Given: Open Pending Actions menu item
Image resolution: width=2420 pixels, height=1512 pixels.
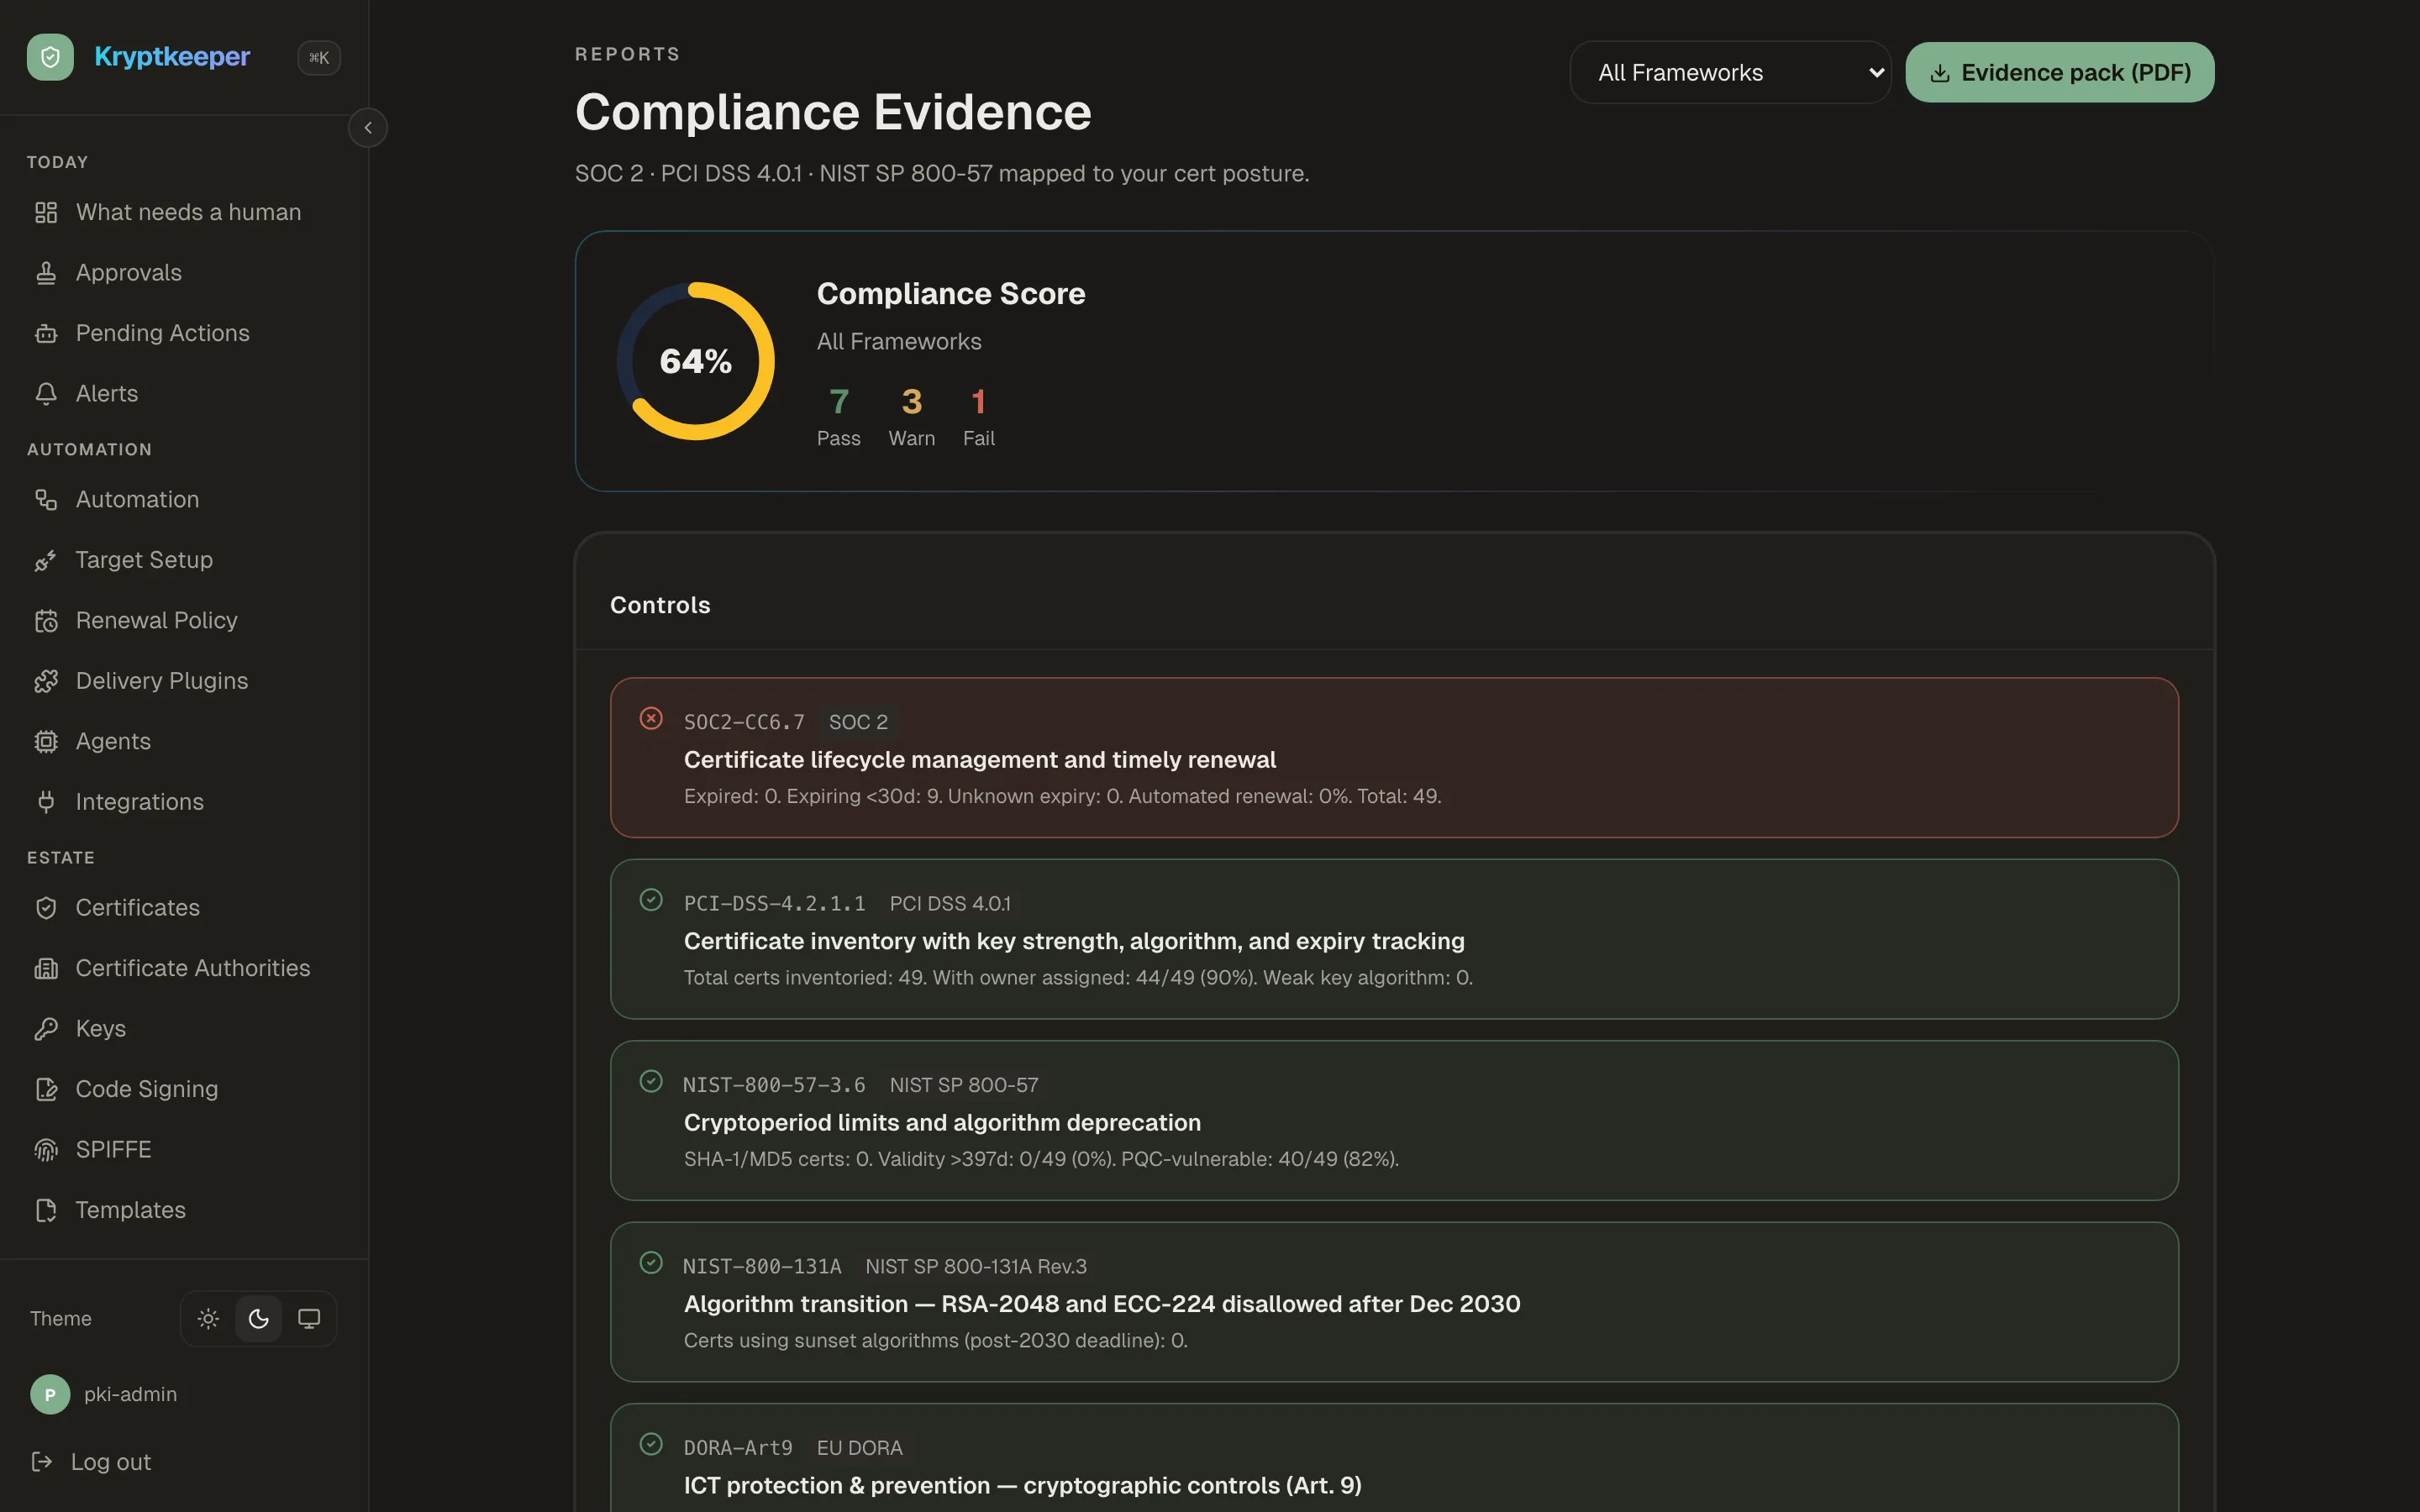Looking at the screenshot, I should tap(184, 333).
